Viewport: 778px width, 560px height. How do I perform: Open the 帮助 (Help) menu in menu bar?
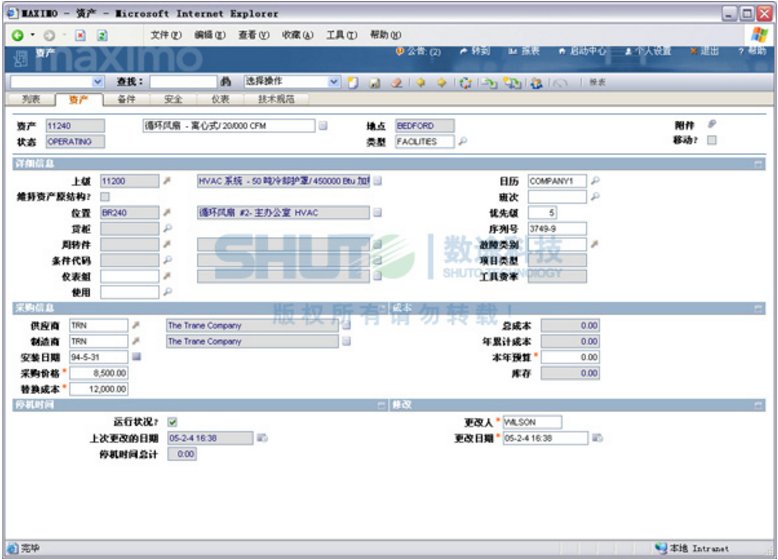386,35
